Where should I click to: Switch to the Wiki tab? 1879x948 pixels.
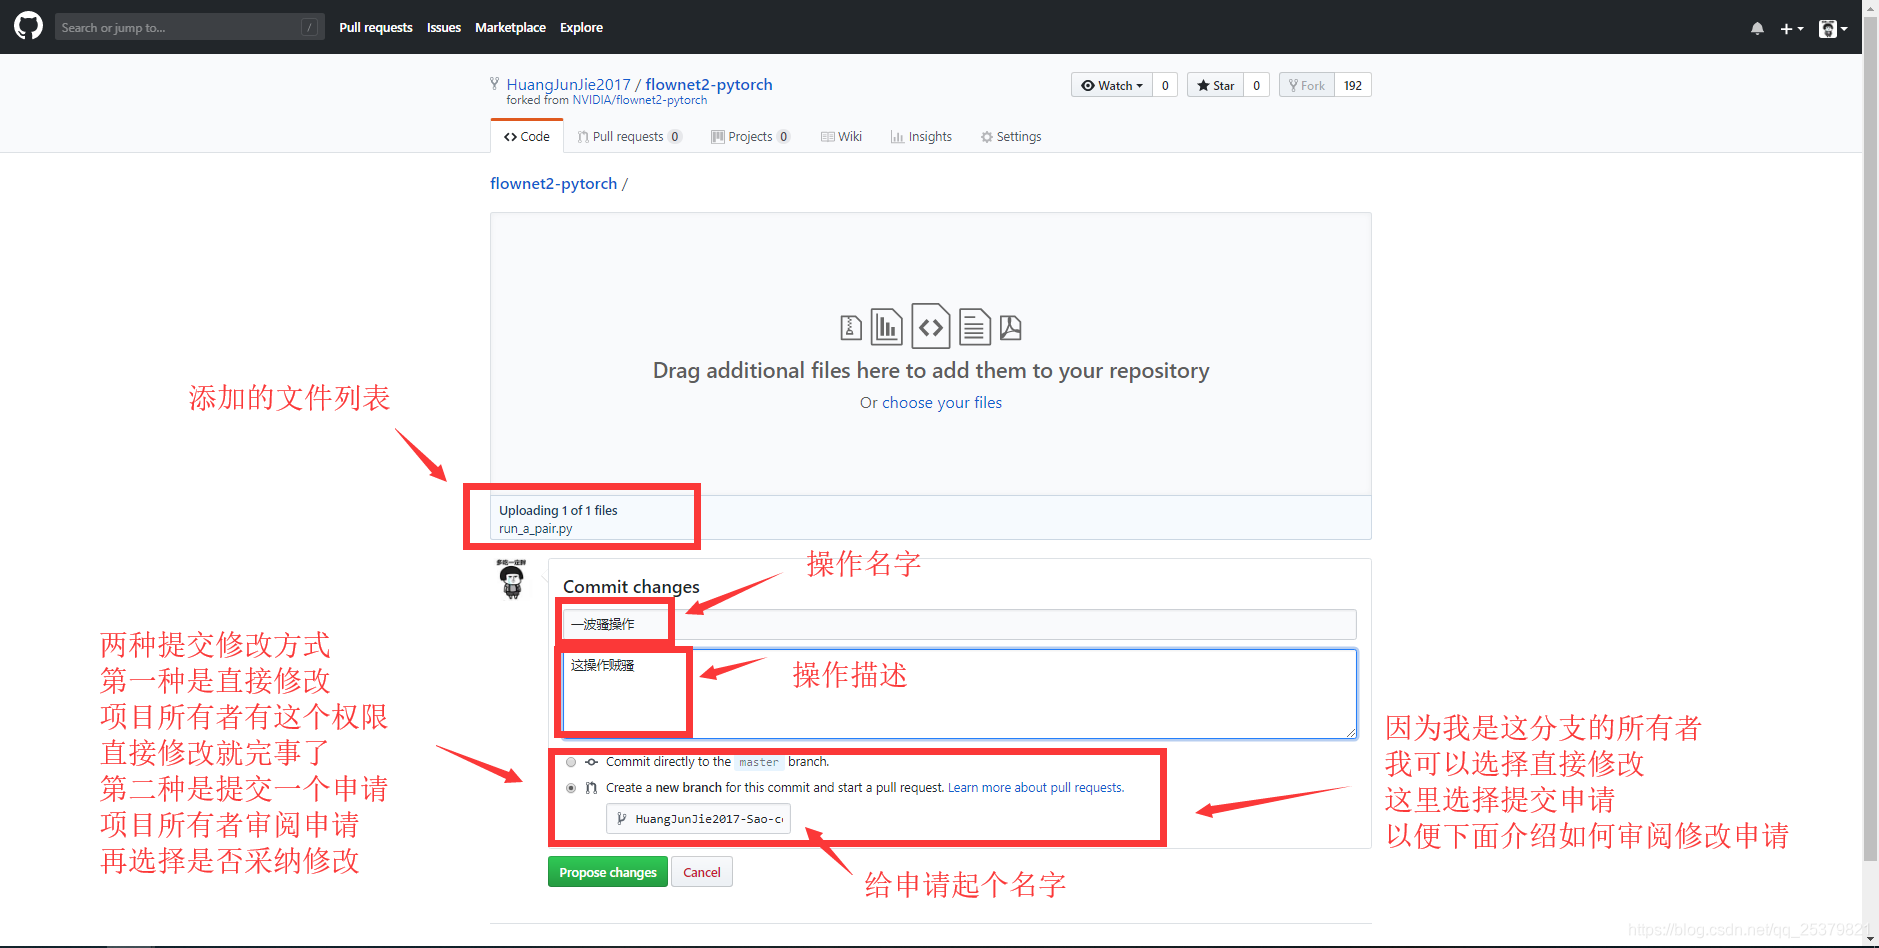(x=841, y=136)
